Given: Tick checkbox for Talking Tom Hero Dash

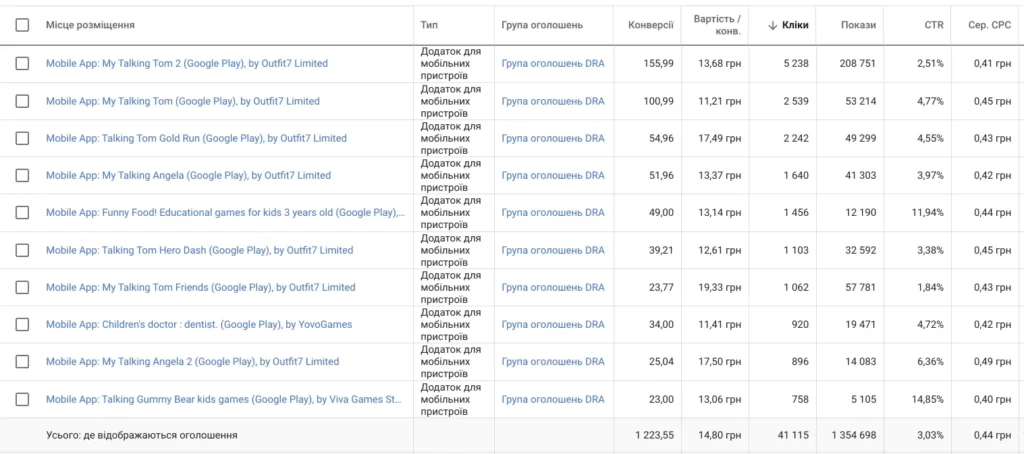Looking at the screenshot, I should (22, 250).
